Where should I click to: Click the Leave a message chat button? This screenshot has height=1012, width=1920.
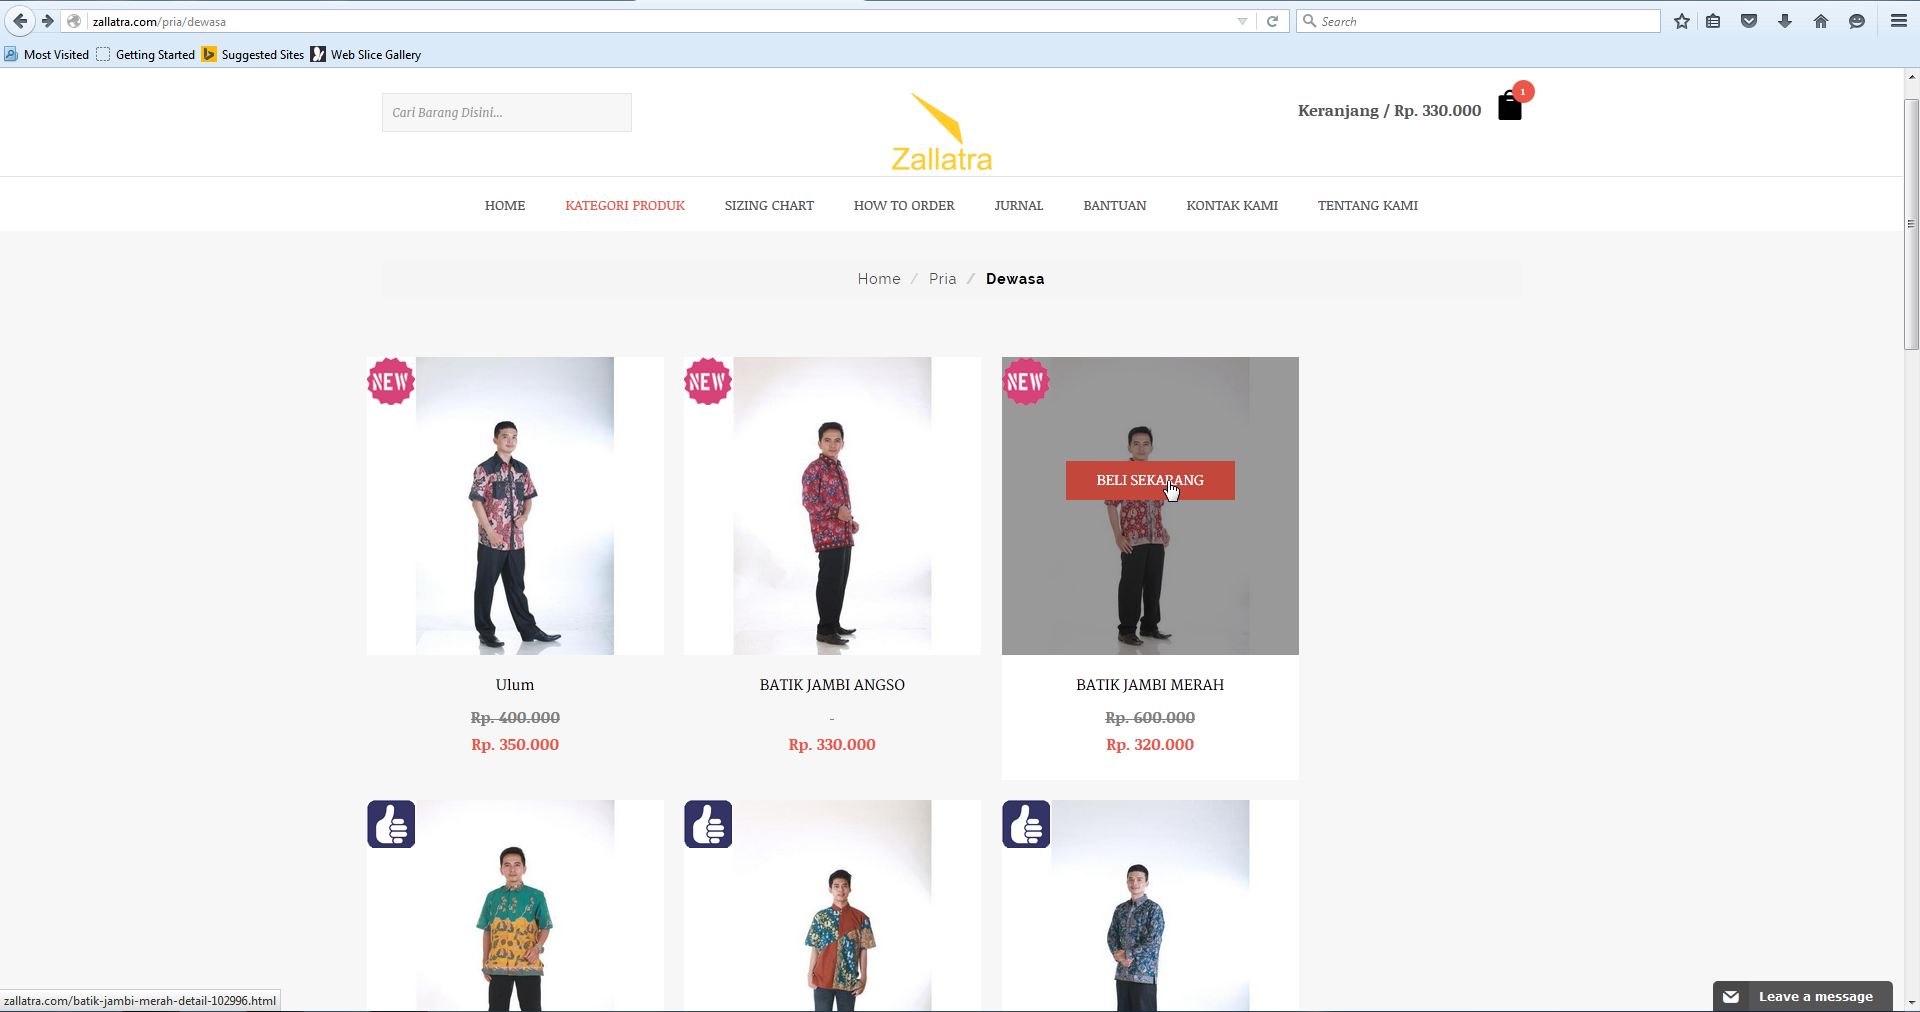(x=1802, y=996)
